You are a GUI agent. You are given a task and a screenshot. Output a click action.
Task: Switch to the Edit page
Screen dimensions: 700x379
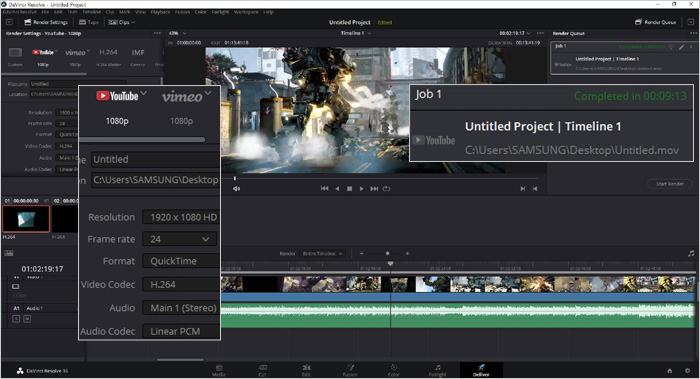[306, 370]
